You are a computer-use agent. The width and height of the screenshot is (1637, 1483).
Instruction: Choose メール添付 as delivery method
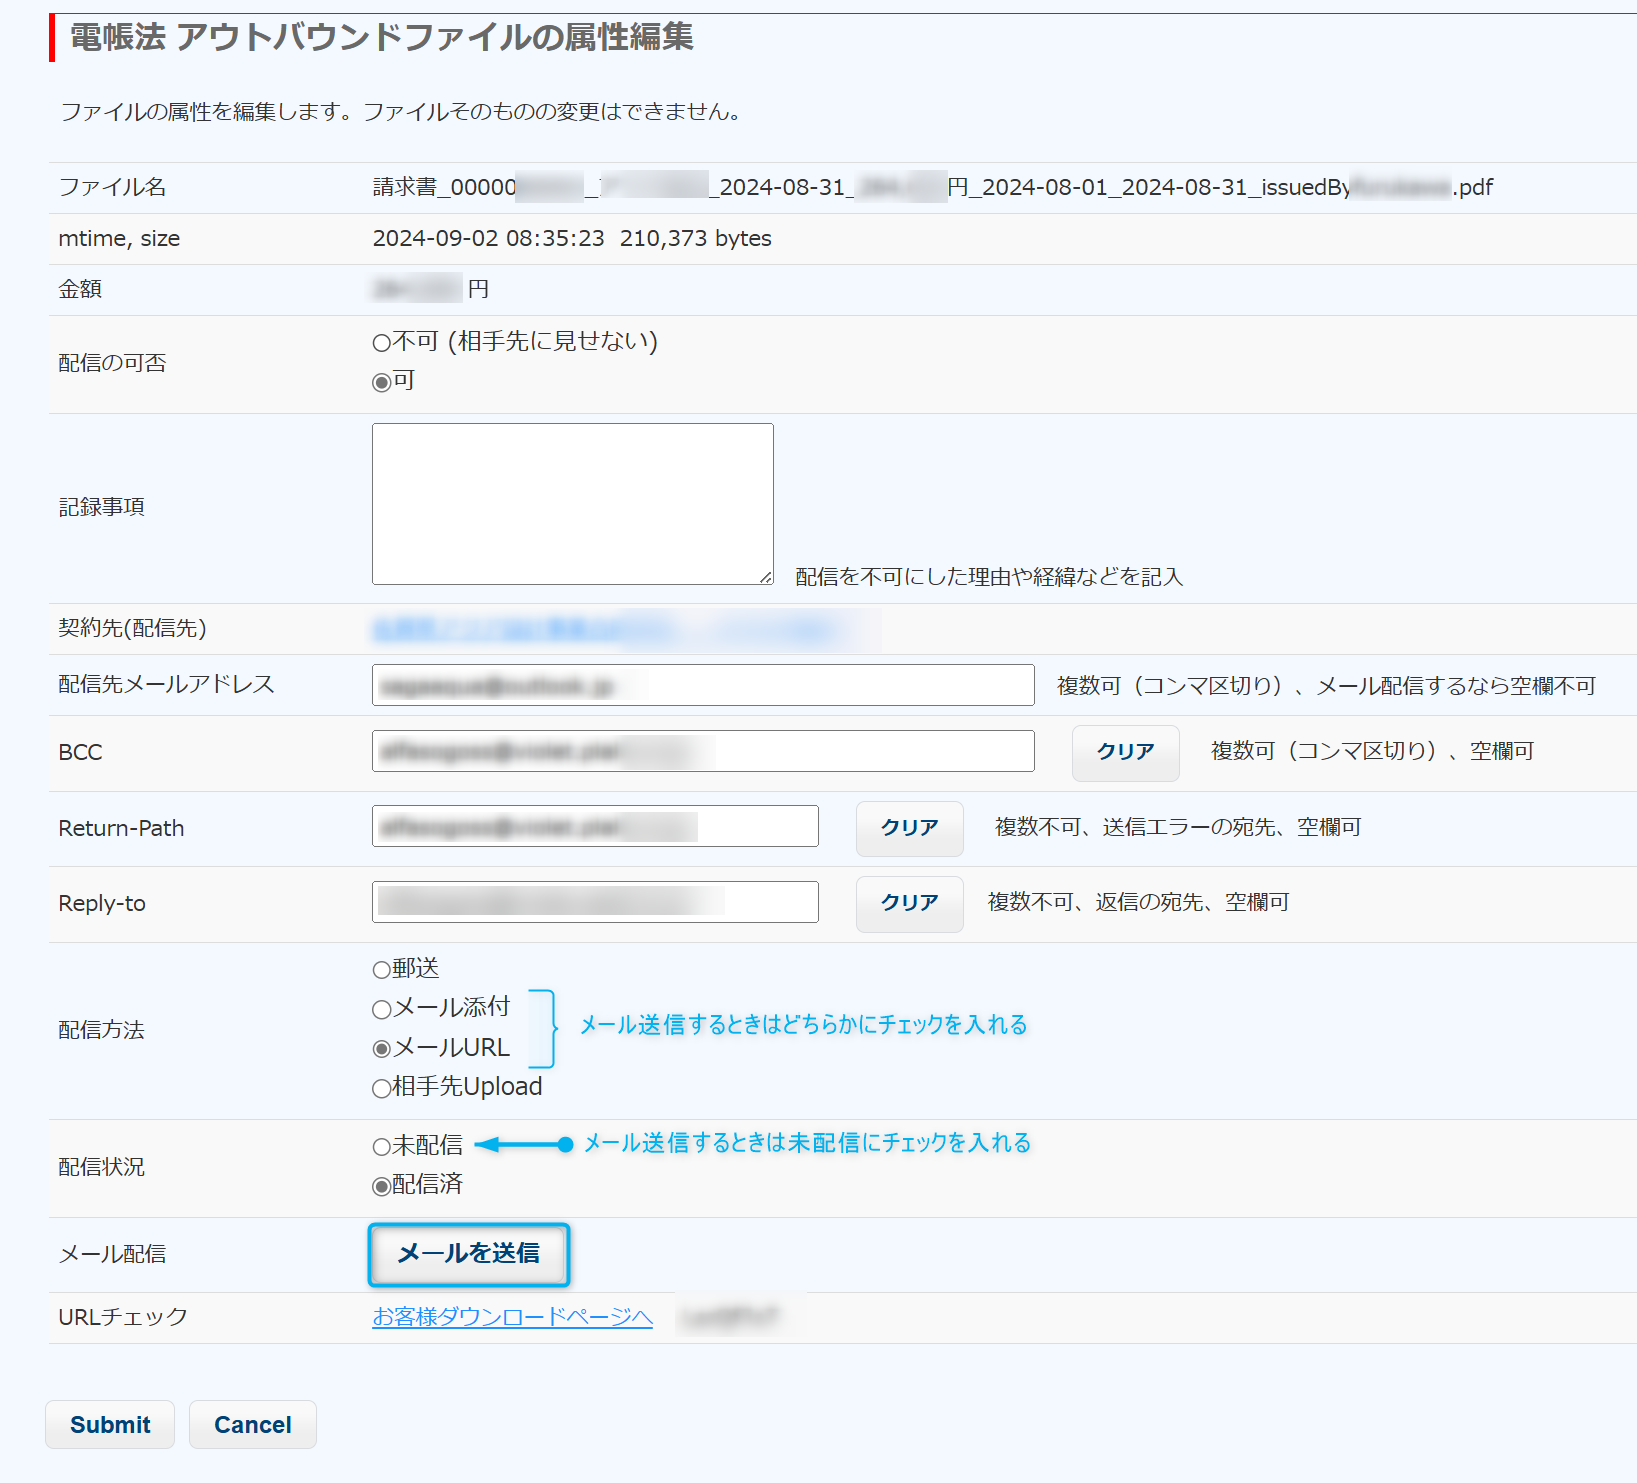[x=381, y=1010]
